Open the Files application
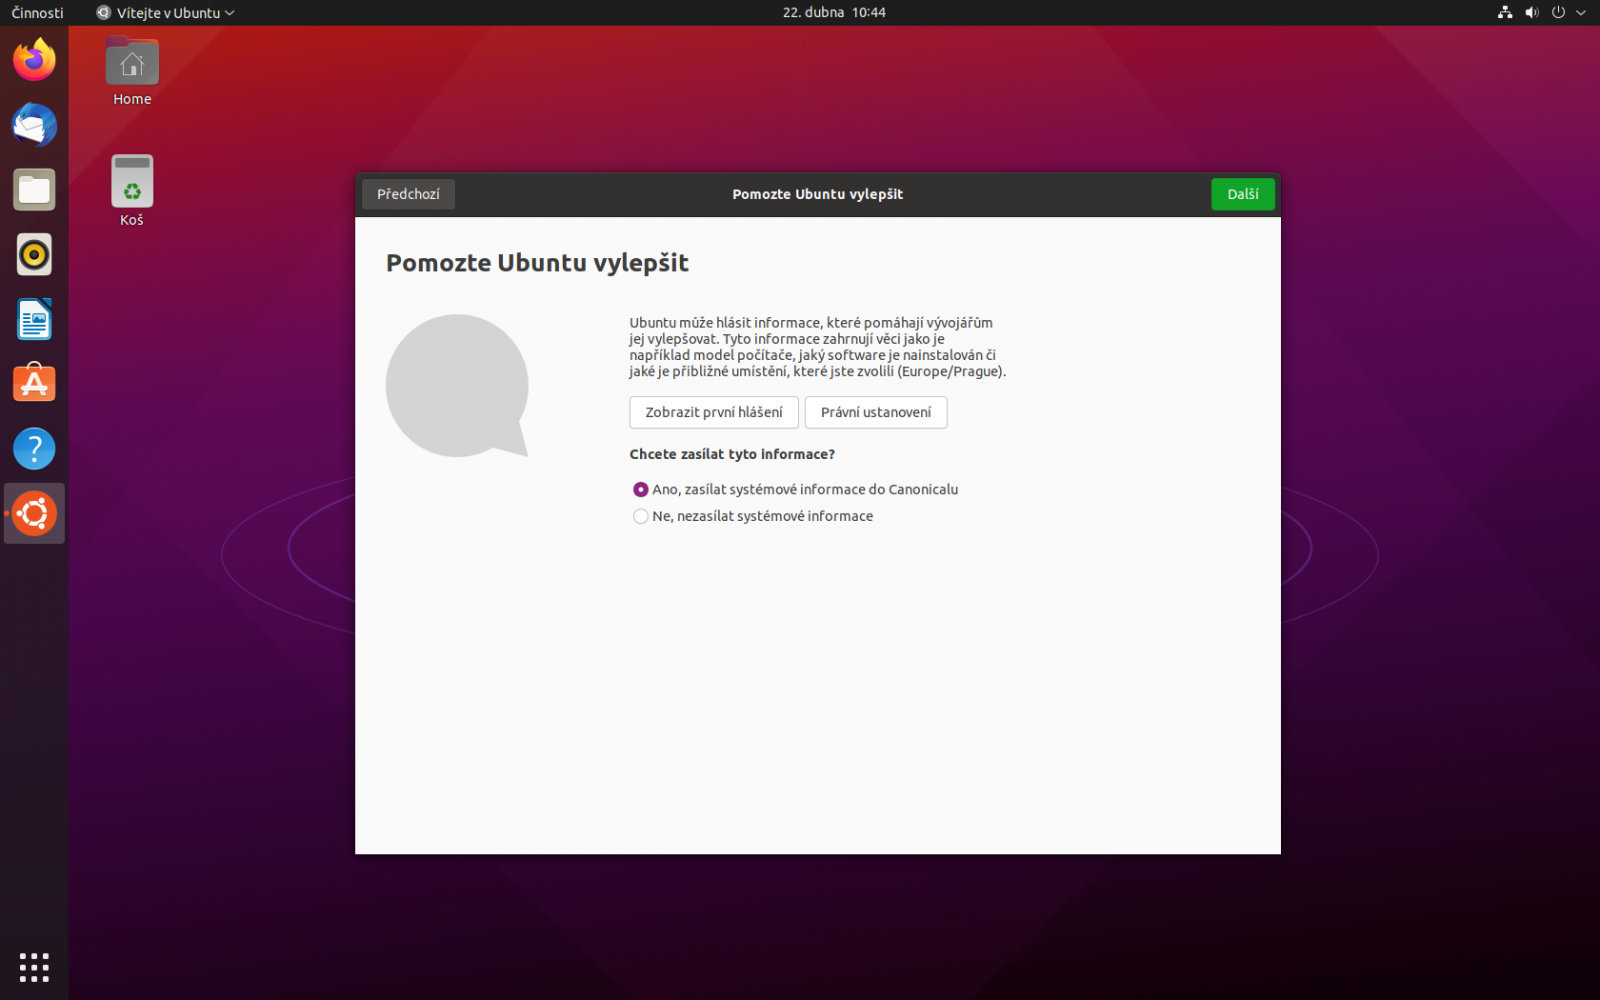The image size is (1600, 1000). pos(34,189)
